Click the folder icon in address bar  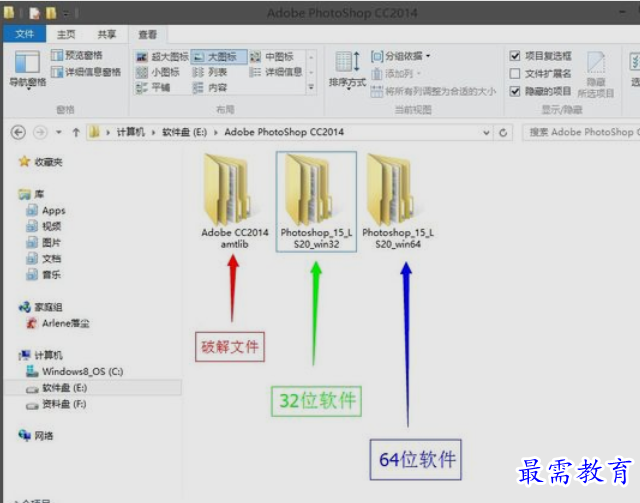tap(95, 132)
